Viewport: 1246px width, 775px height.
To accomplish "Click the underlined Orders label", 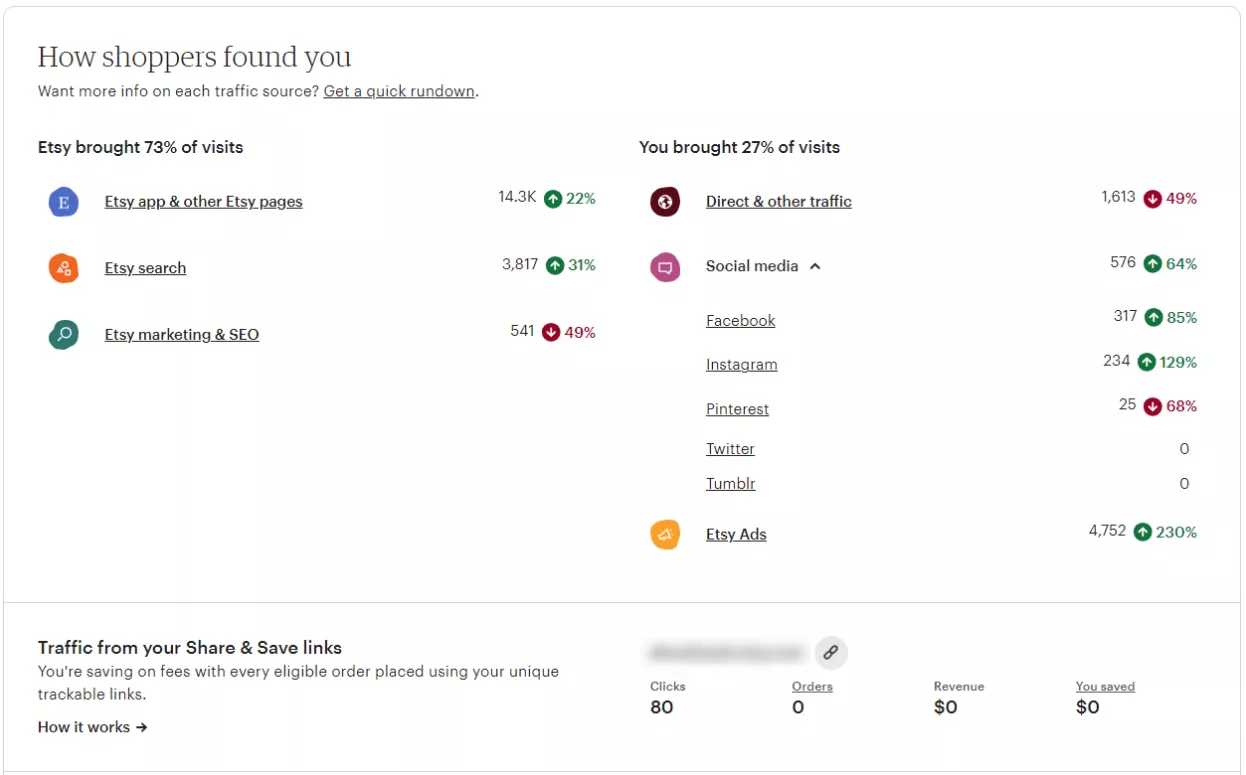I will (x=812, y=686).
